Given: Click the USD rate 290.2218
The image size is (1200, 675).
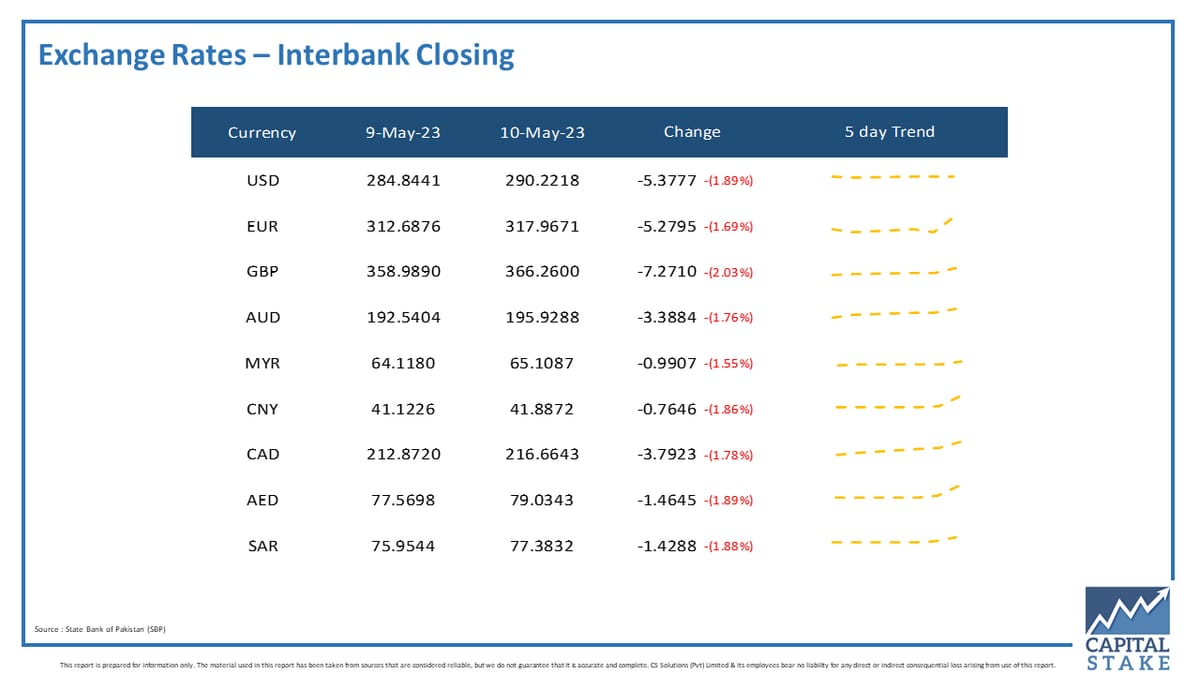Looking at the screenshot, I should tap(542, 181).
